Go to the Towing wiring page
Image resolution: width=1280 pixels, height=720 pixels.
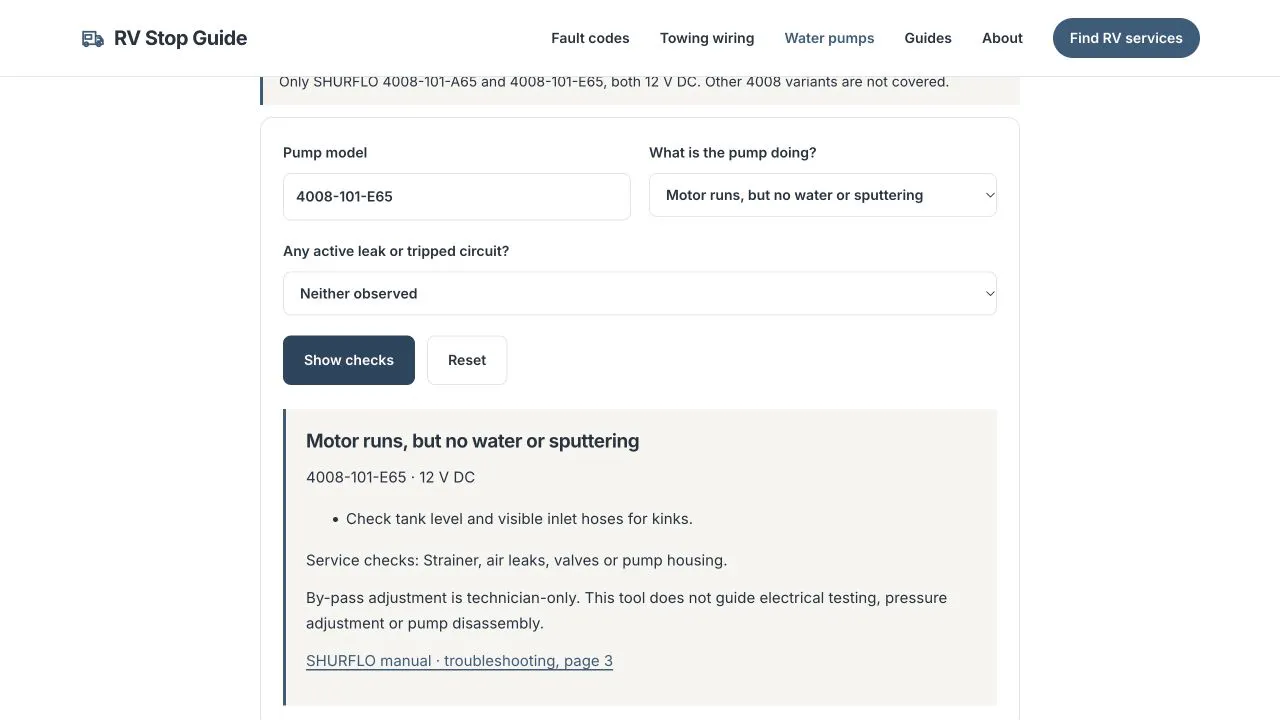click(x=707, y=38)
